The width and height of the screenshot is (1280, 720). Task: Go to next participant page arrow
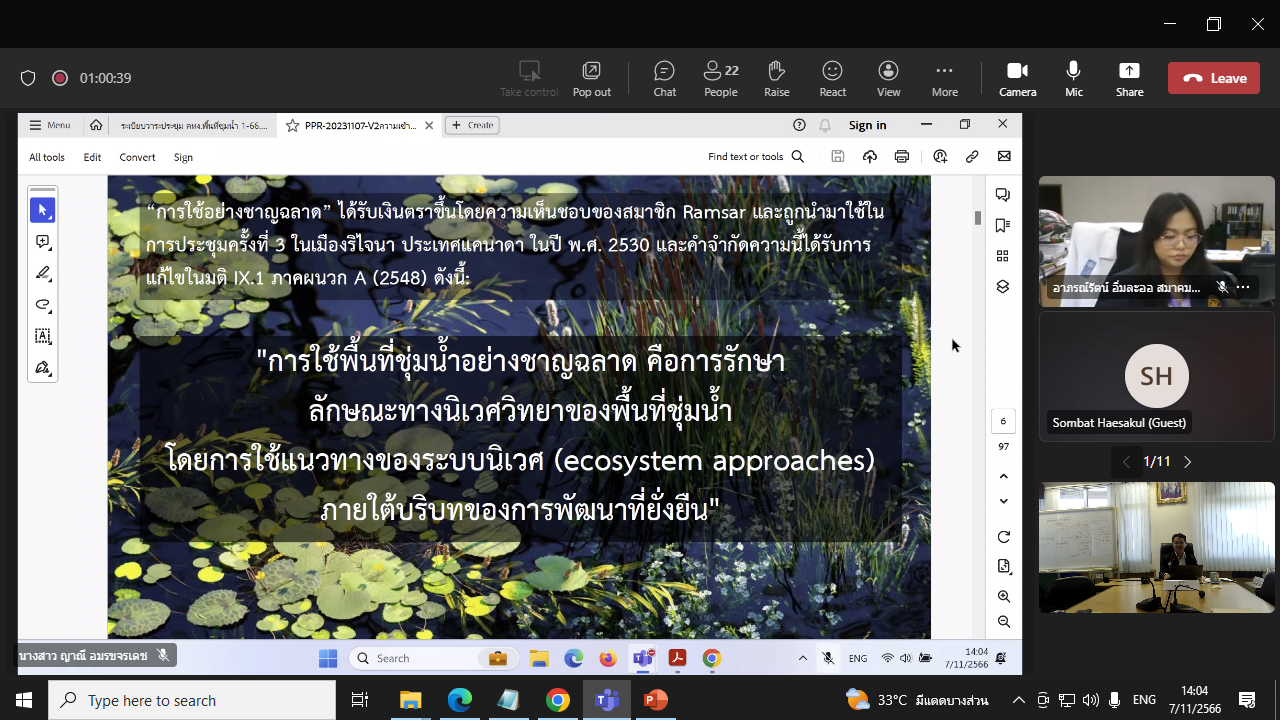(x=1188, y=462)
